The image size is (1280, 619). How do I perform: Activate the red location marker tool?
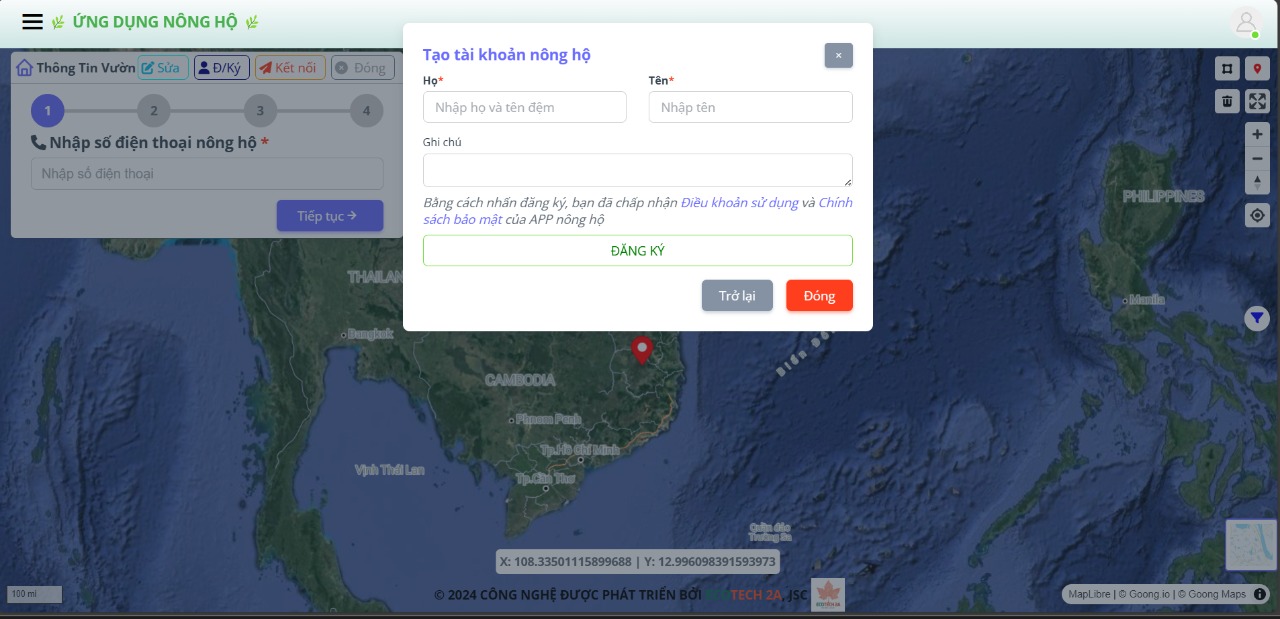1257,69
